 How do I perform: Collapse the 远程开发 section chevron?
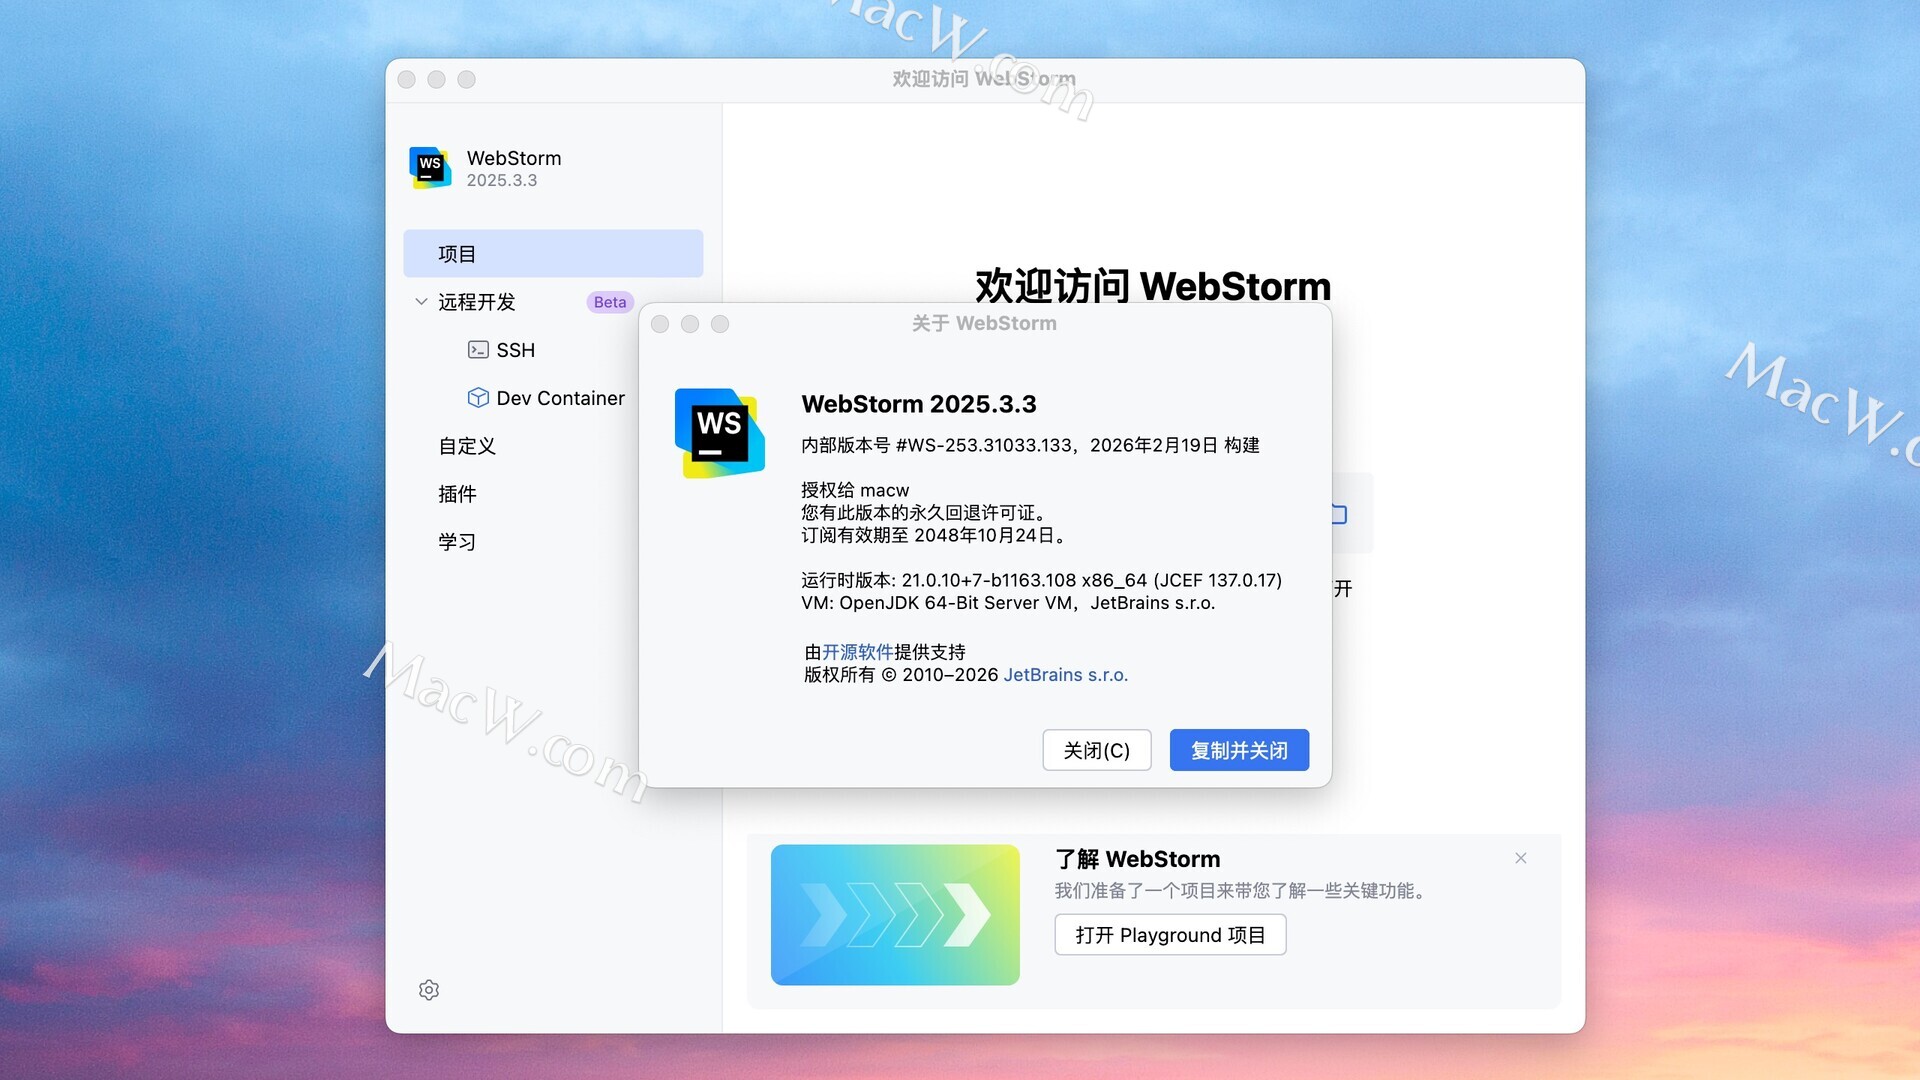tap(421, 302)
